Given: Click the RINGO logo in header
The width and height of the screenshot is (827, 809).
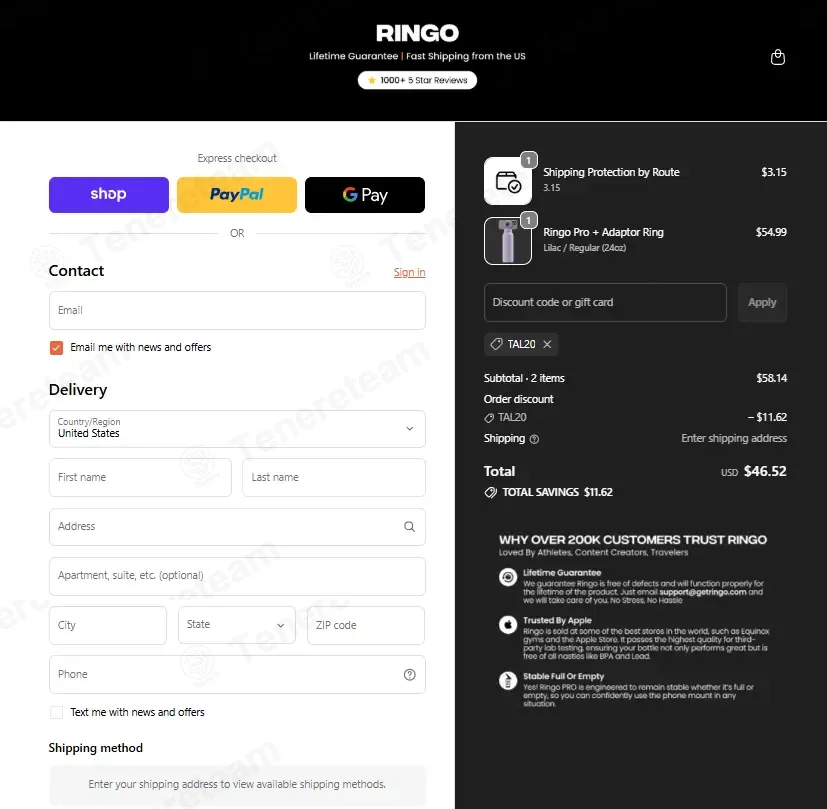Looking at the screenshot, I should point(417,33).
